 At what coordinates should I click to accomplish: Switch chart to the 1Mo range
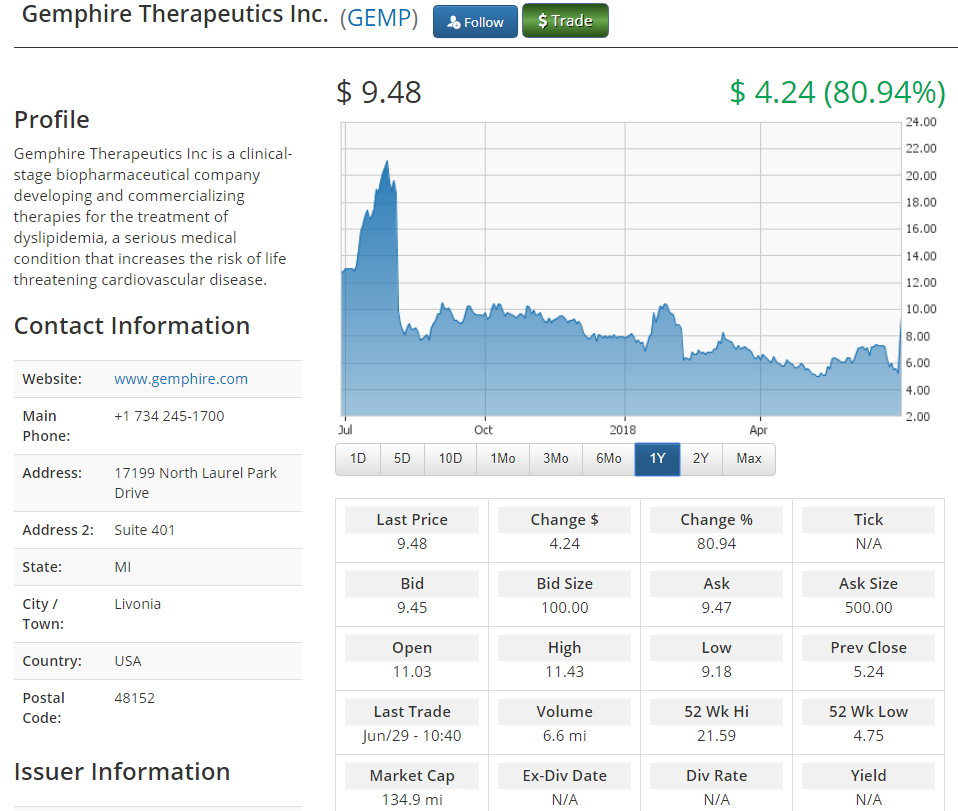(x=503, y=458)
